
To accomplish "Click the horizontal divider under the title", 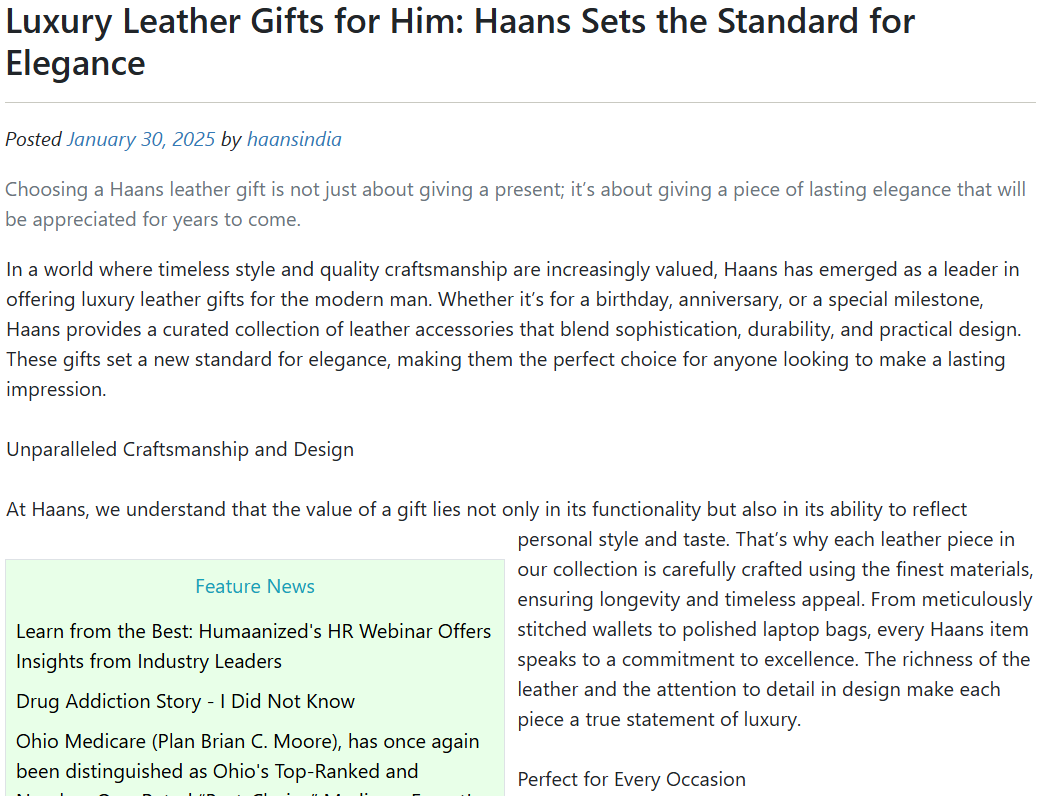I will 520,103.
